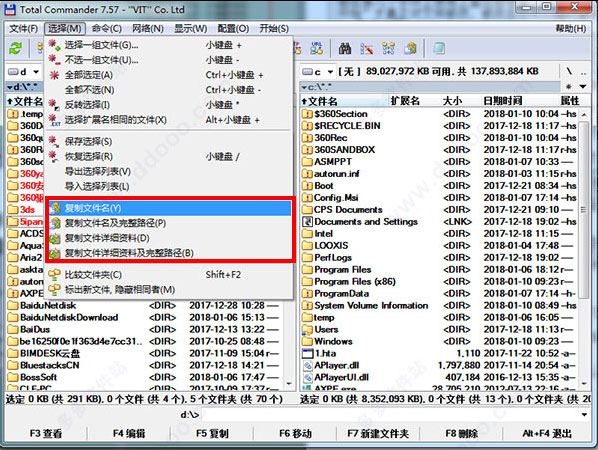Open the Notepad icon in toolbar

[439, 49]
